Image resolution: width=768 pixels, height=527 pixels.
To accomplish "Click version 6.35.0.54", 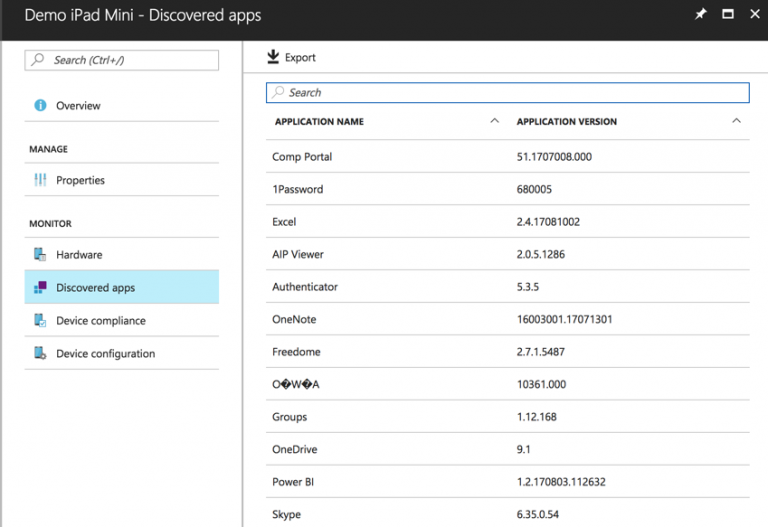I will tap(537, 514).
